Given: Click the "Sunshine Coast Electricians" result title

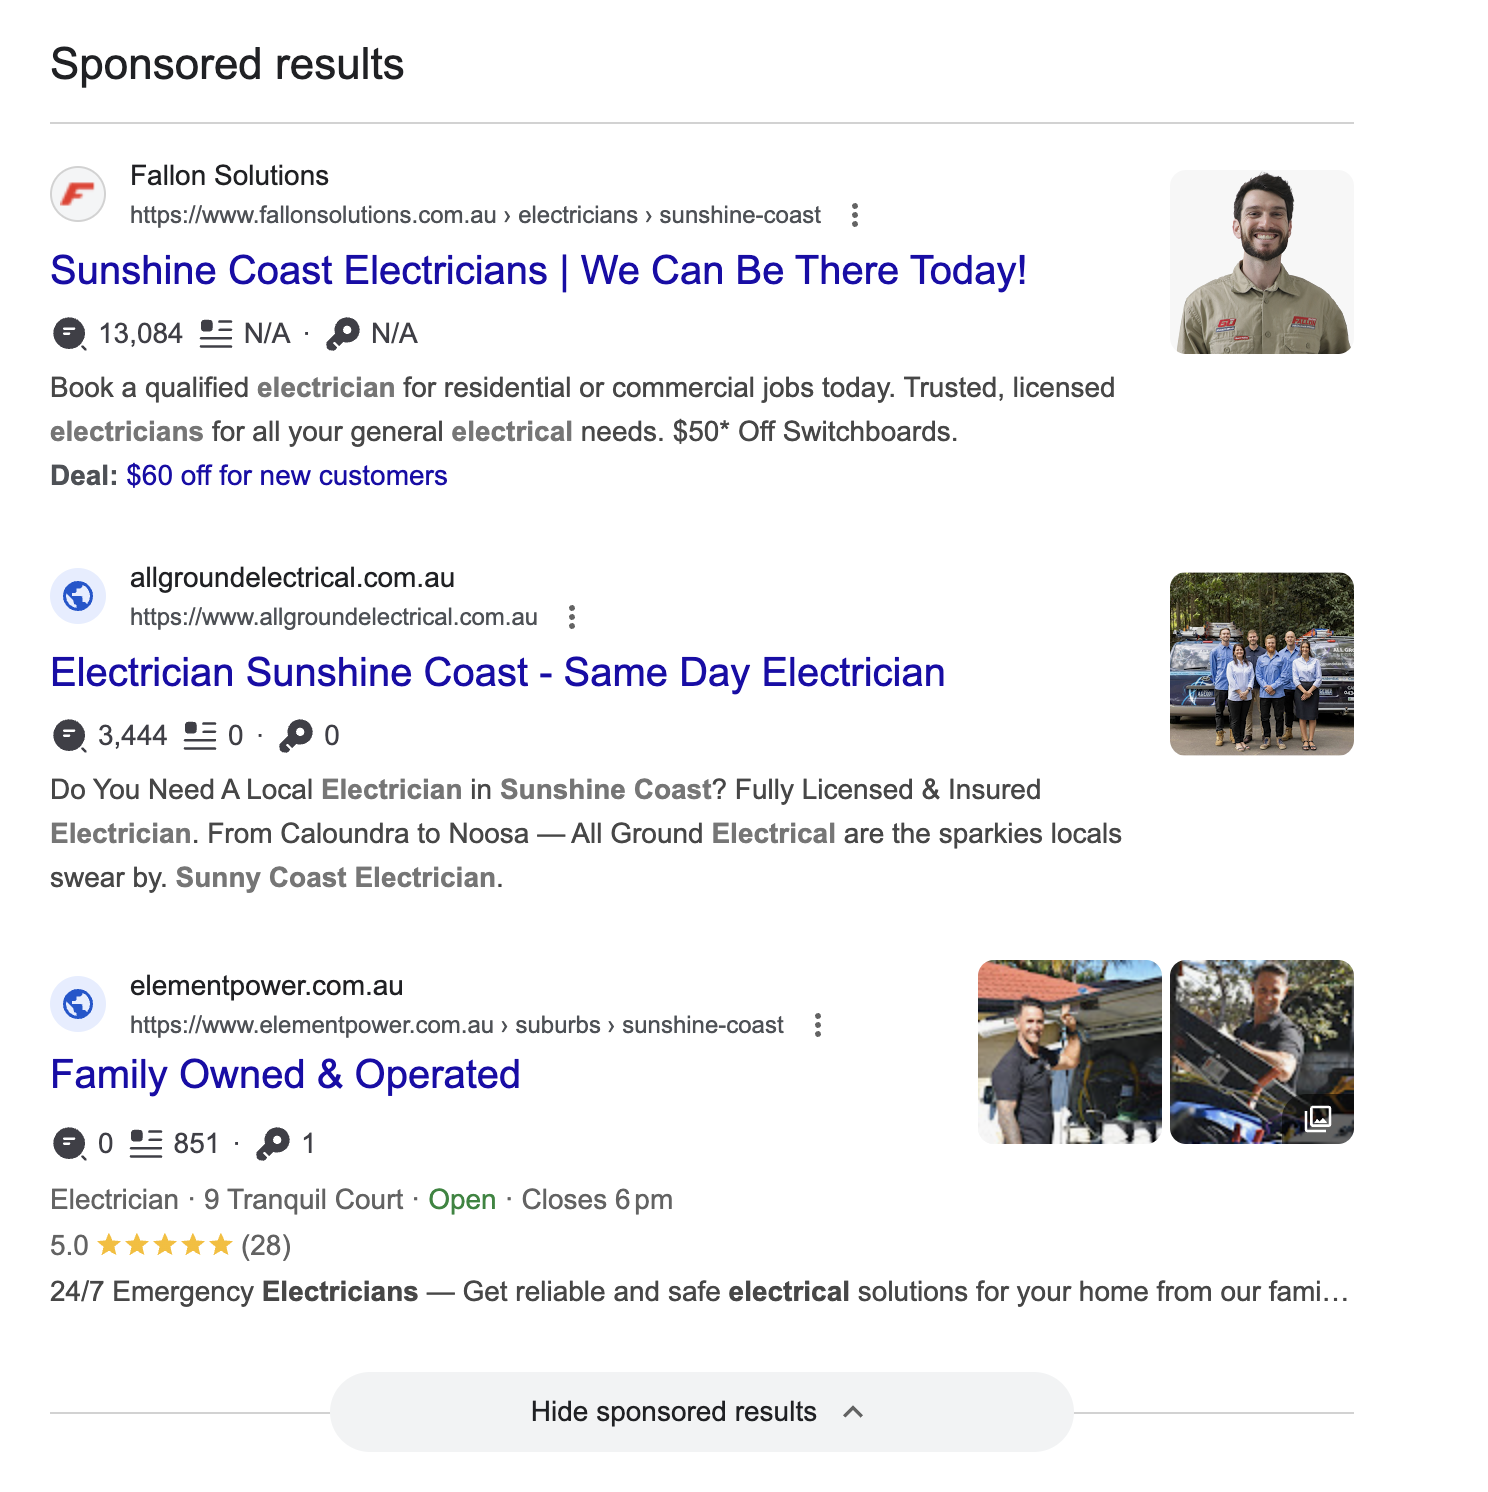Looking at the screenshot, I should pos(540,270).
